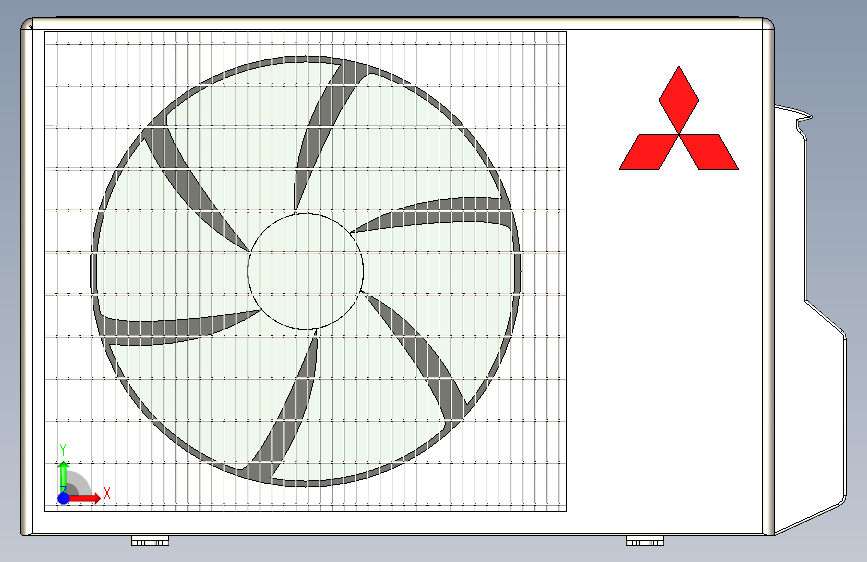Select the right mounting foot under the unit

(x=645, y=540)
